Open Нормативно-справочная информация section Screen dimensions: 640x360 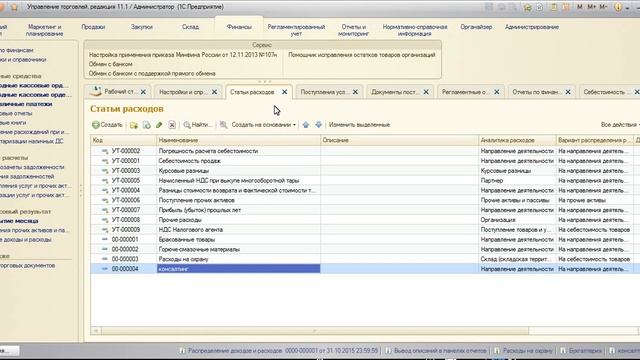(415, 30)
